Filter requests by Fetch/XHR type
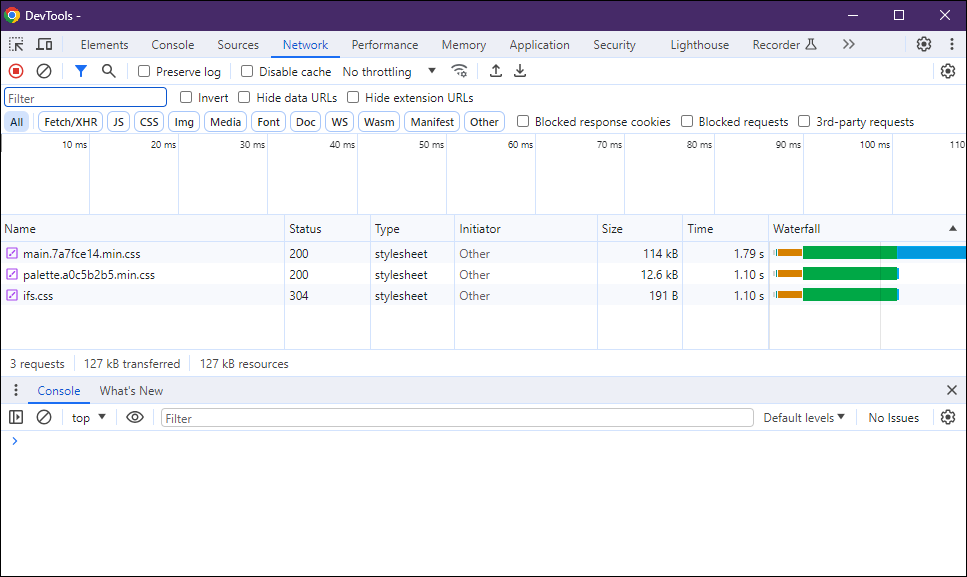Screen dimensions: 967x577 coord(70,122)
